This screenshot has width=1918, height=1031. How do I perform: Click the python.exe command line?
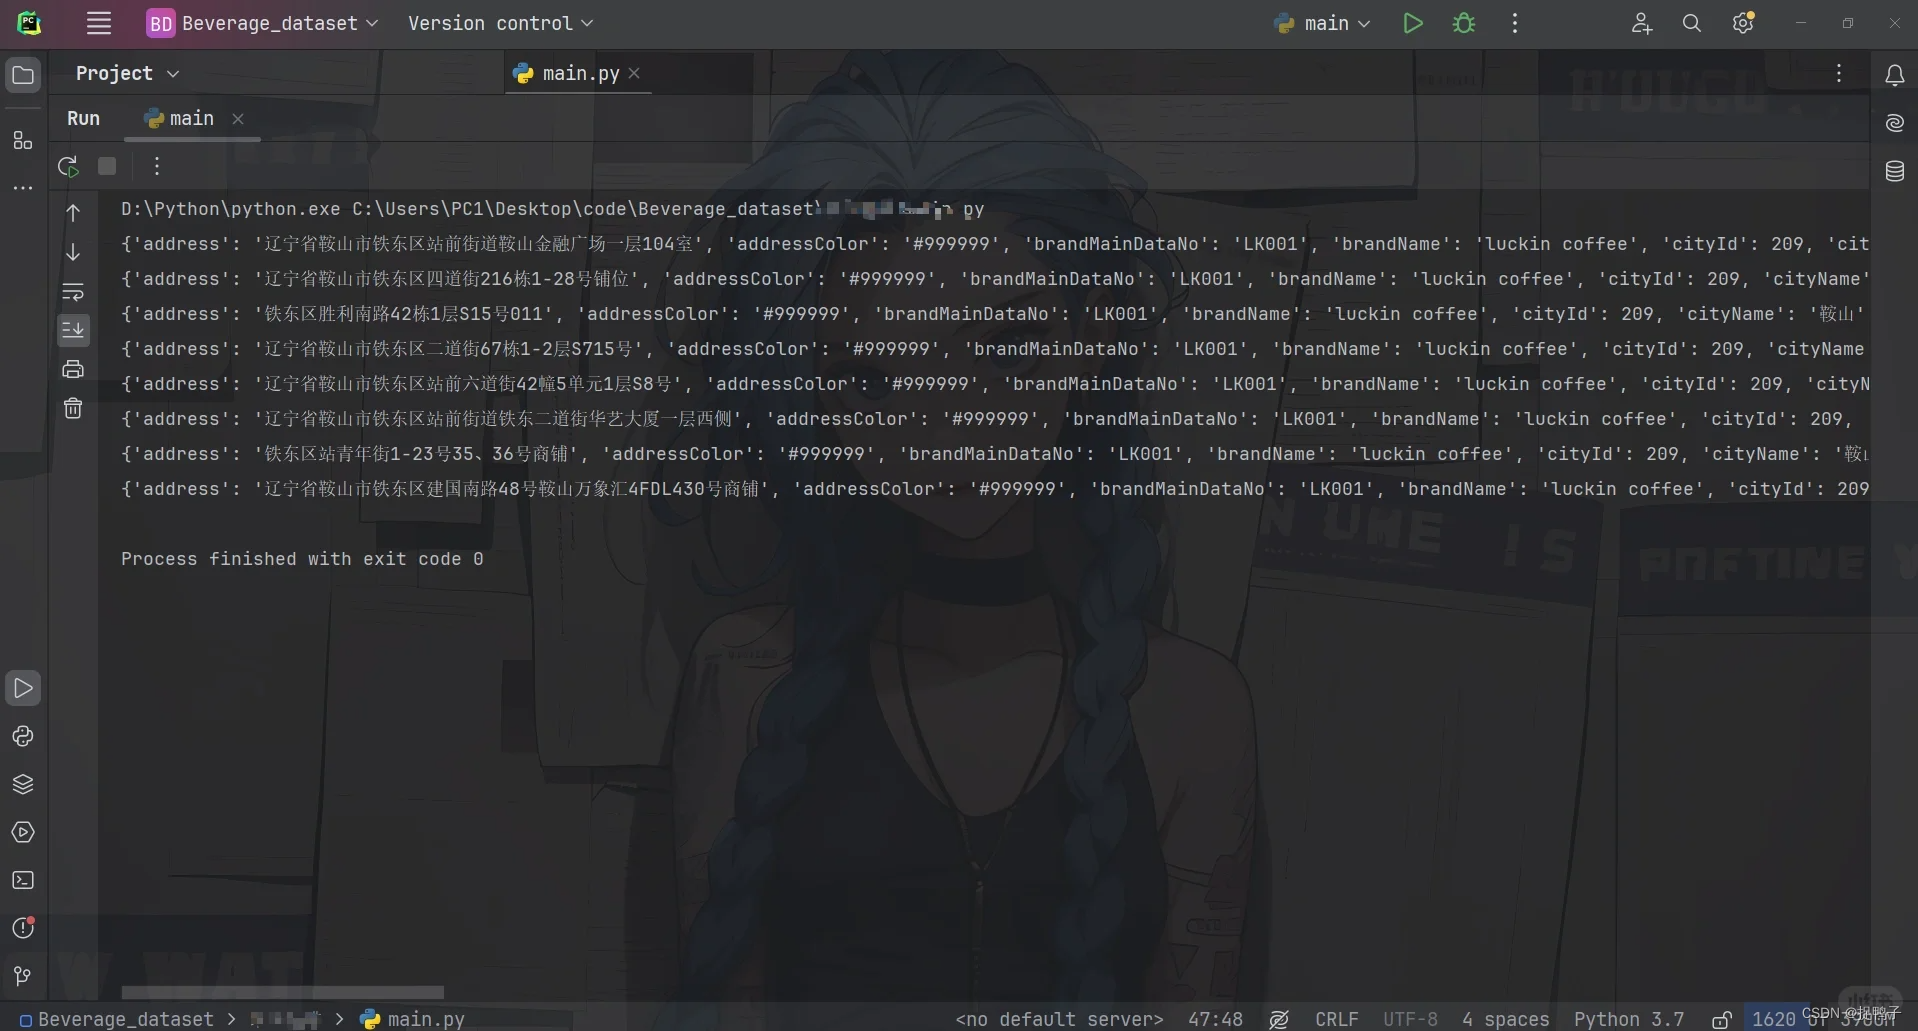pyautogui.click(x=552, y=209)
